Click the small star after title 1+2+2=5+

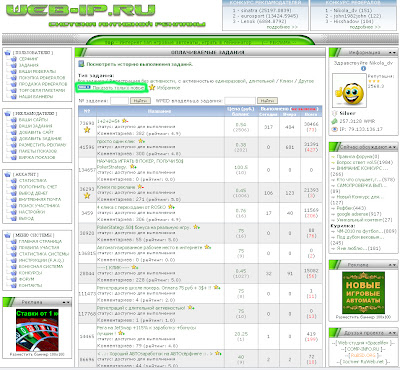[124, 121]
